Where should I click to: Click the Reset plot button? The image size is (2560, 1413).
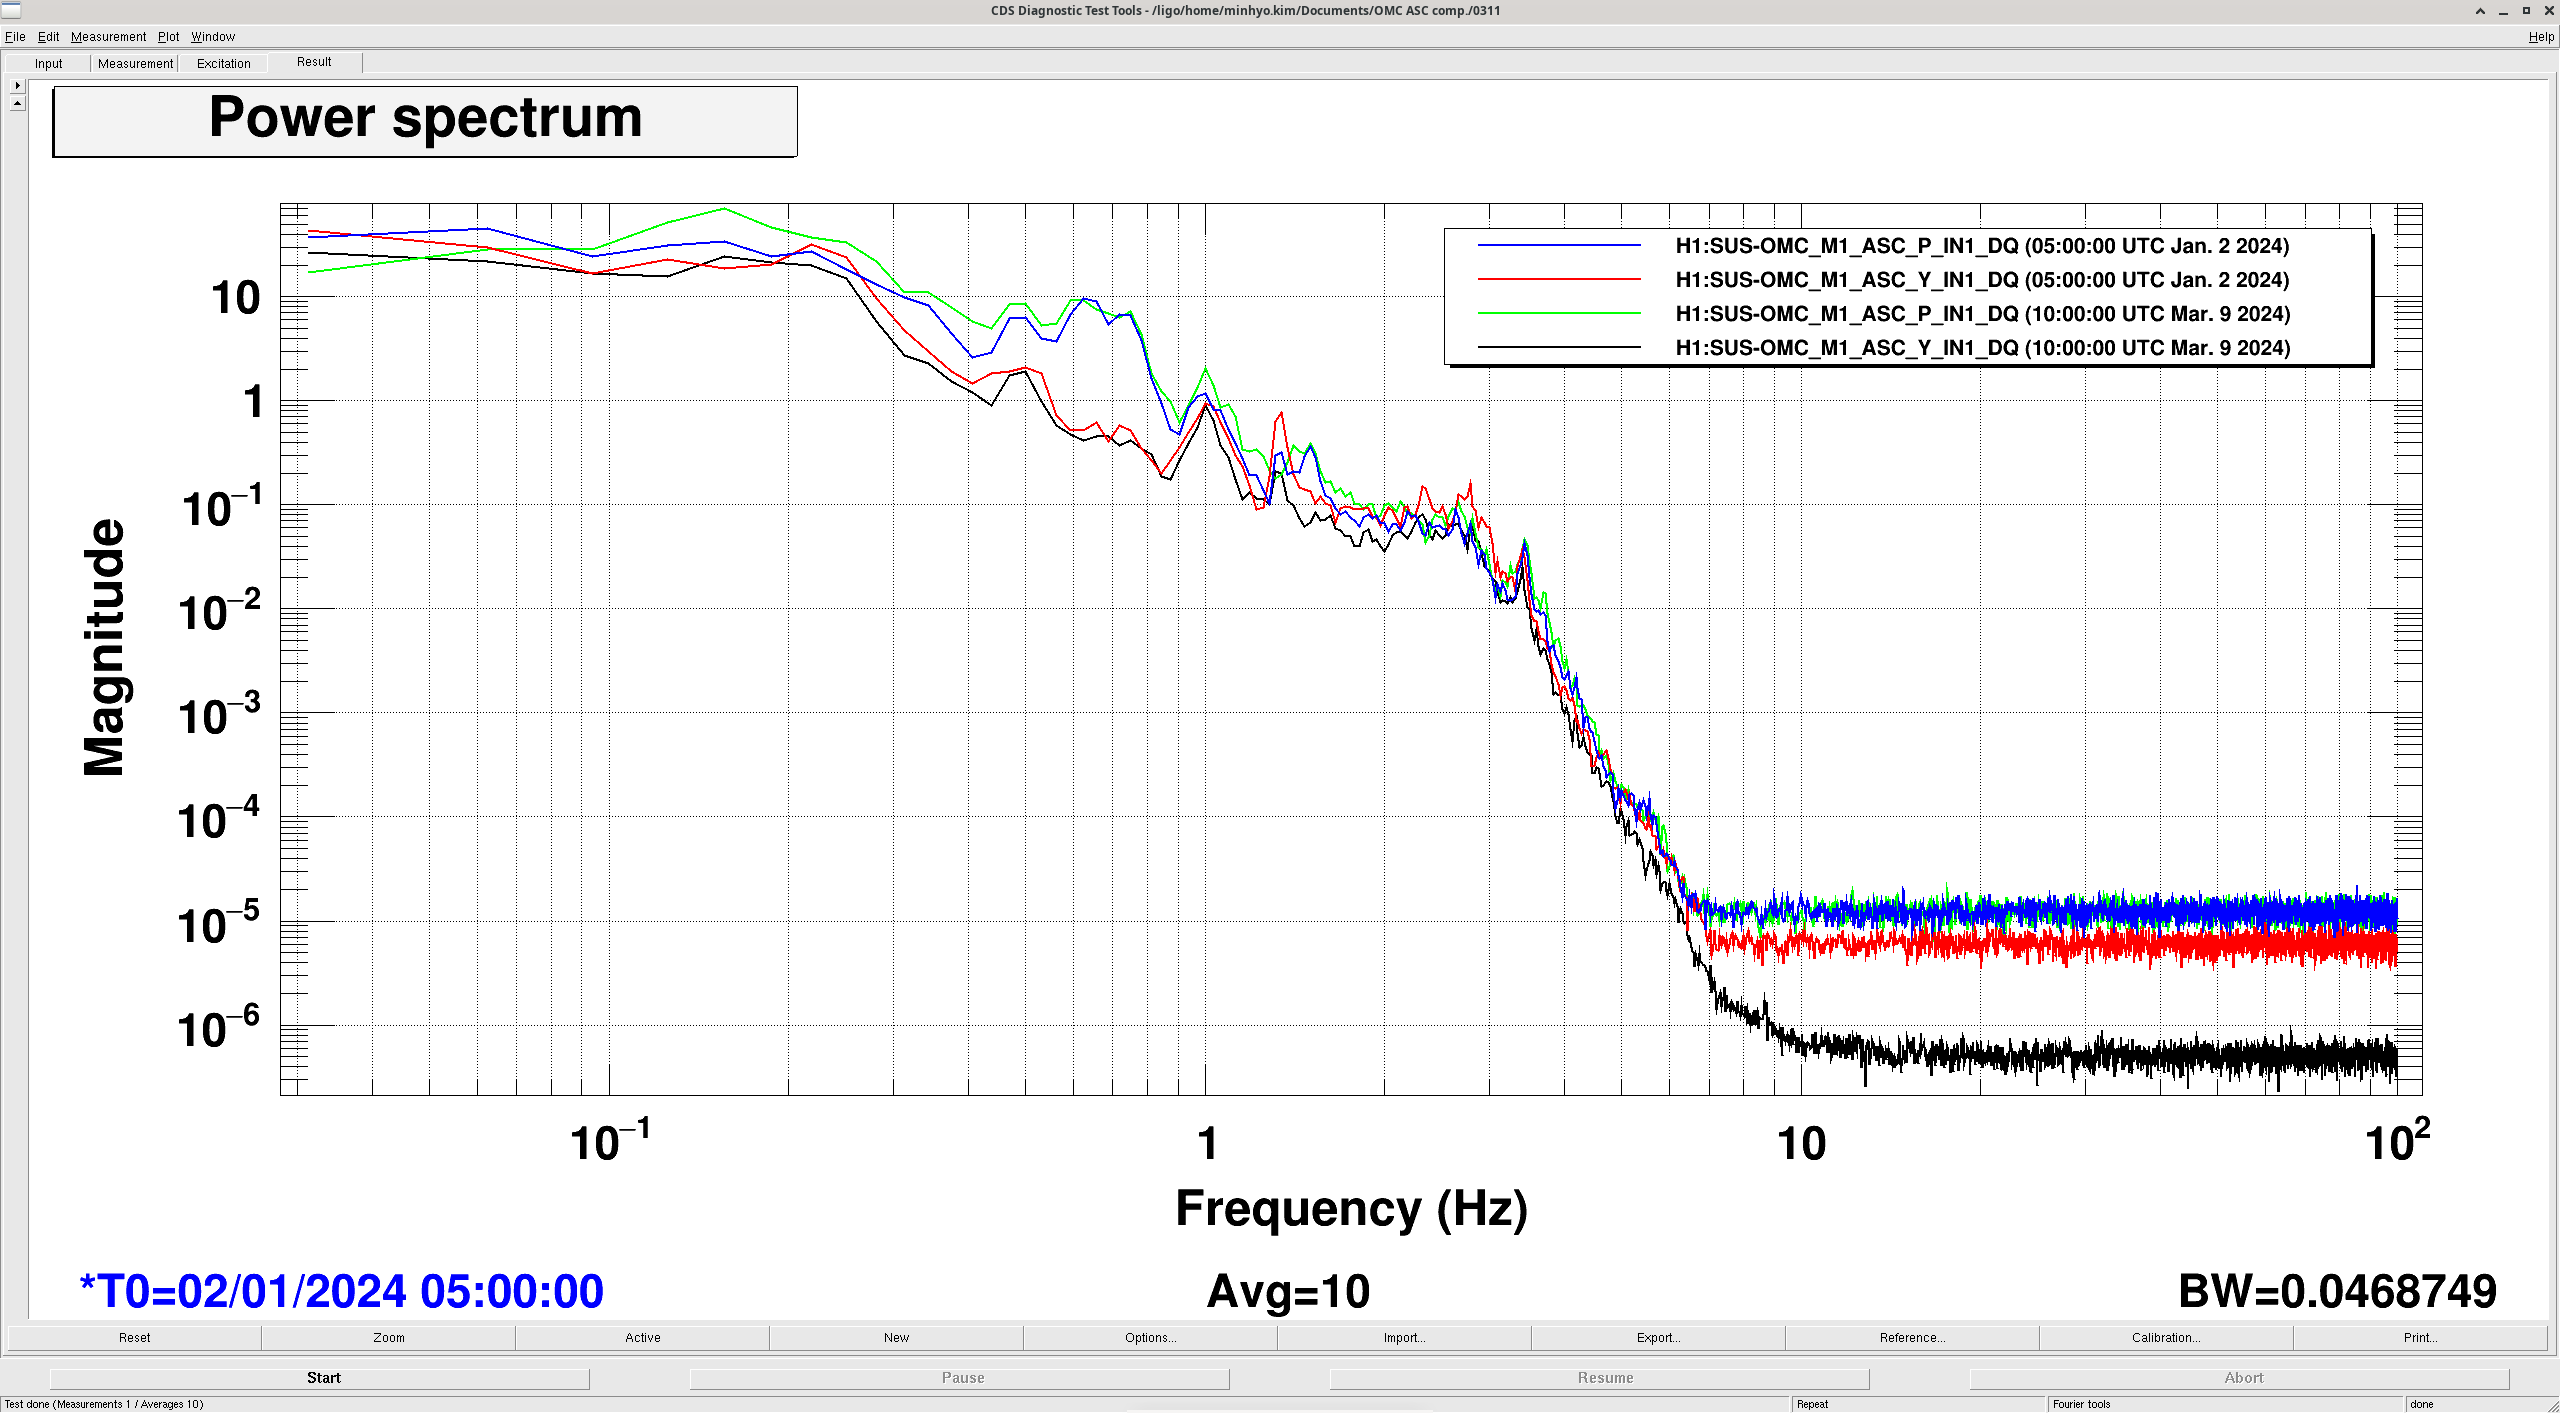[134, 1338]
